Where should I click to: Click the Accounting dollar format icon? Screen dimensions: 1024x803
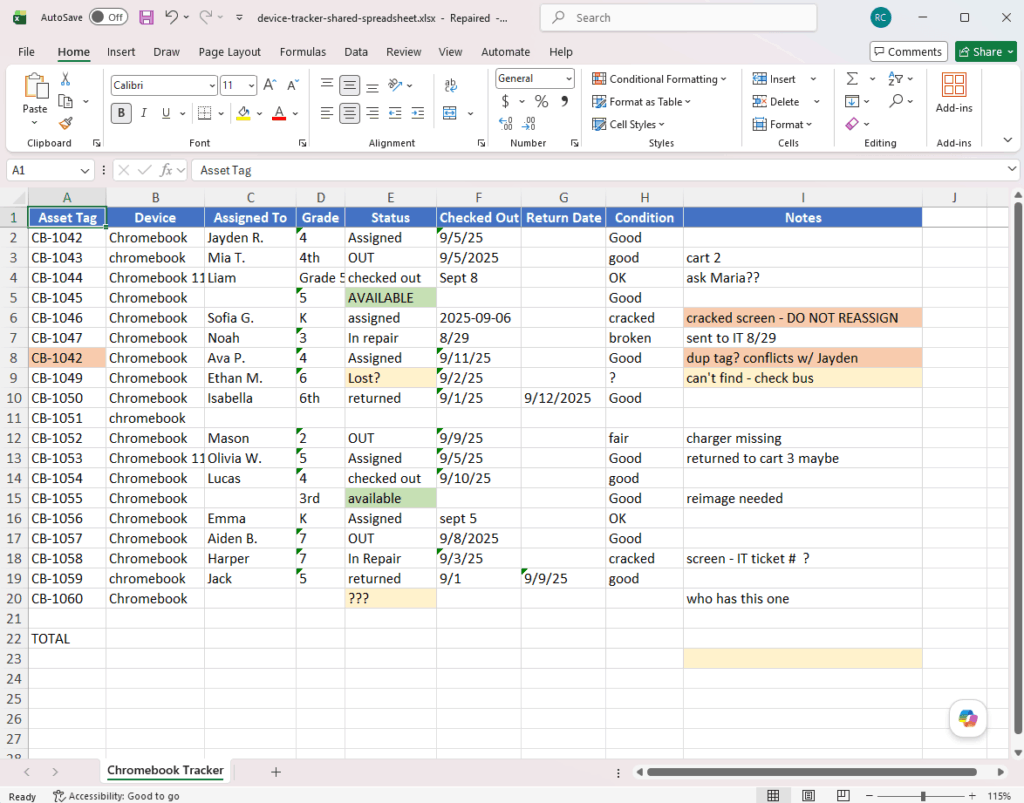(x=505, y=101)
